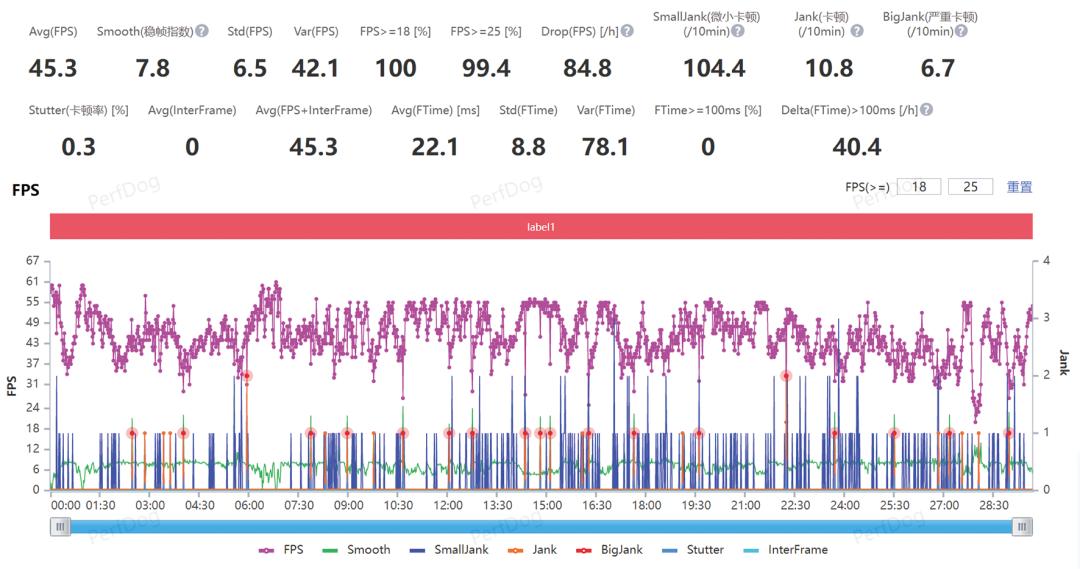Select the red label1 bar
Image resolution: width=1080 pixels, height=569 pixels.
pos(541,227)
